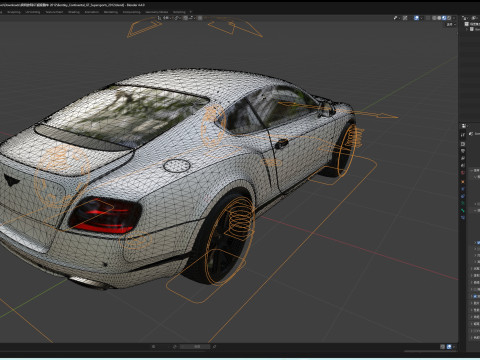Open the Rendering workspace tab
Image resolution: width=480 pixels, height=360 pixels.
(111, 12)
